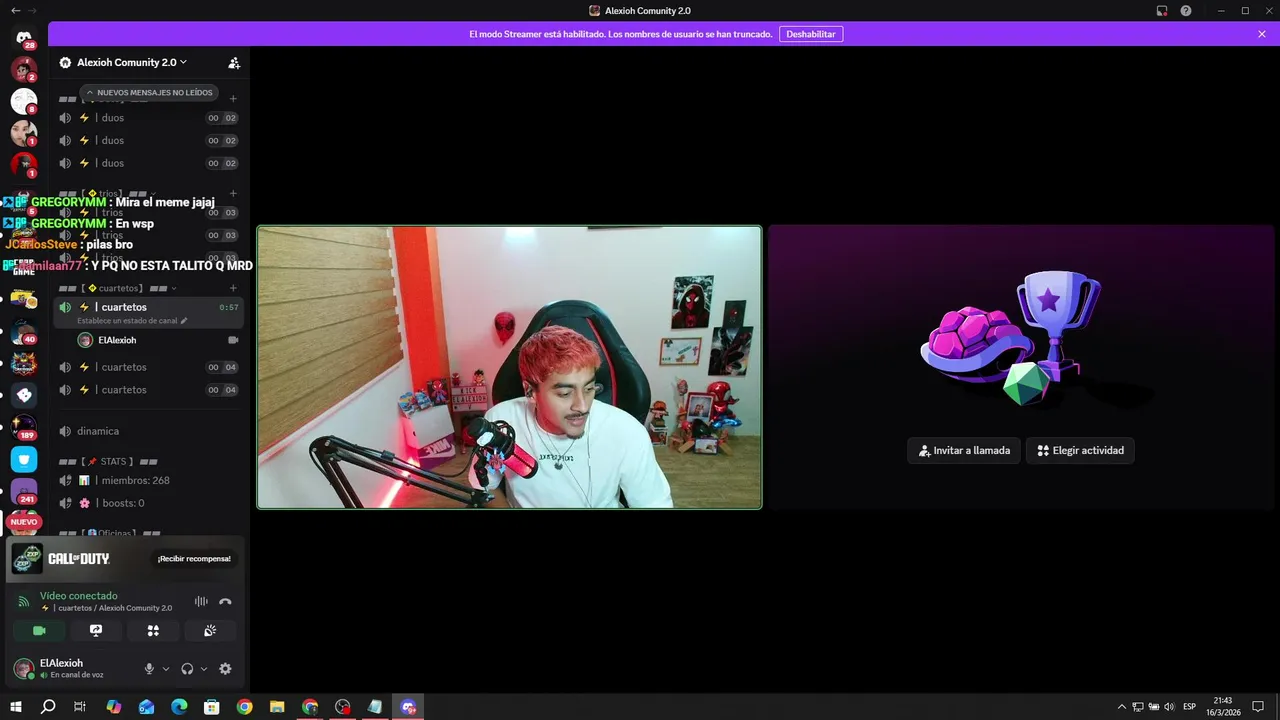Disconnect from the voice call
This screenshot has width=1280, height=720.
(x=225, y=601)
